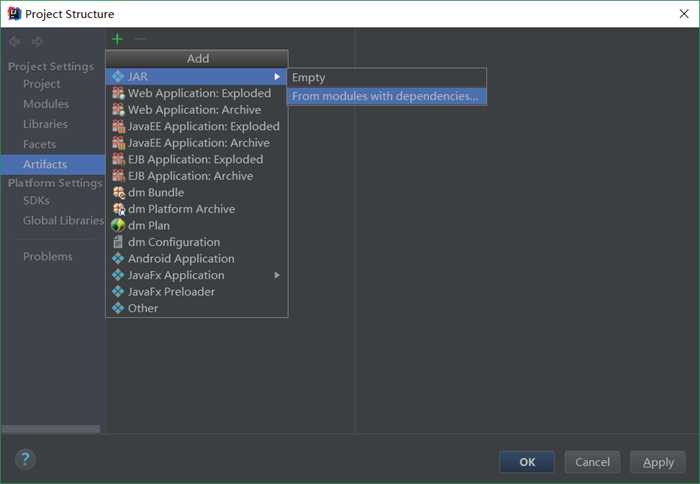Select Other from the Add menu
The image size is (700, 484).
click(196, 308)
